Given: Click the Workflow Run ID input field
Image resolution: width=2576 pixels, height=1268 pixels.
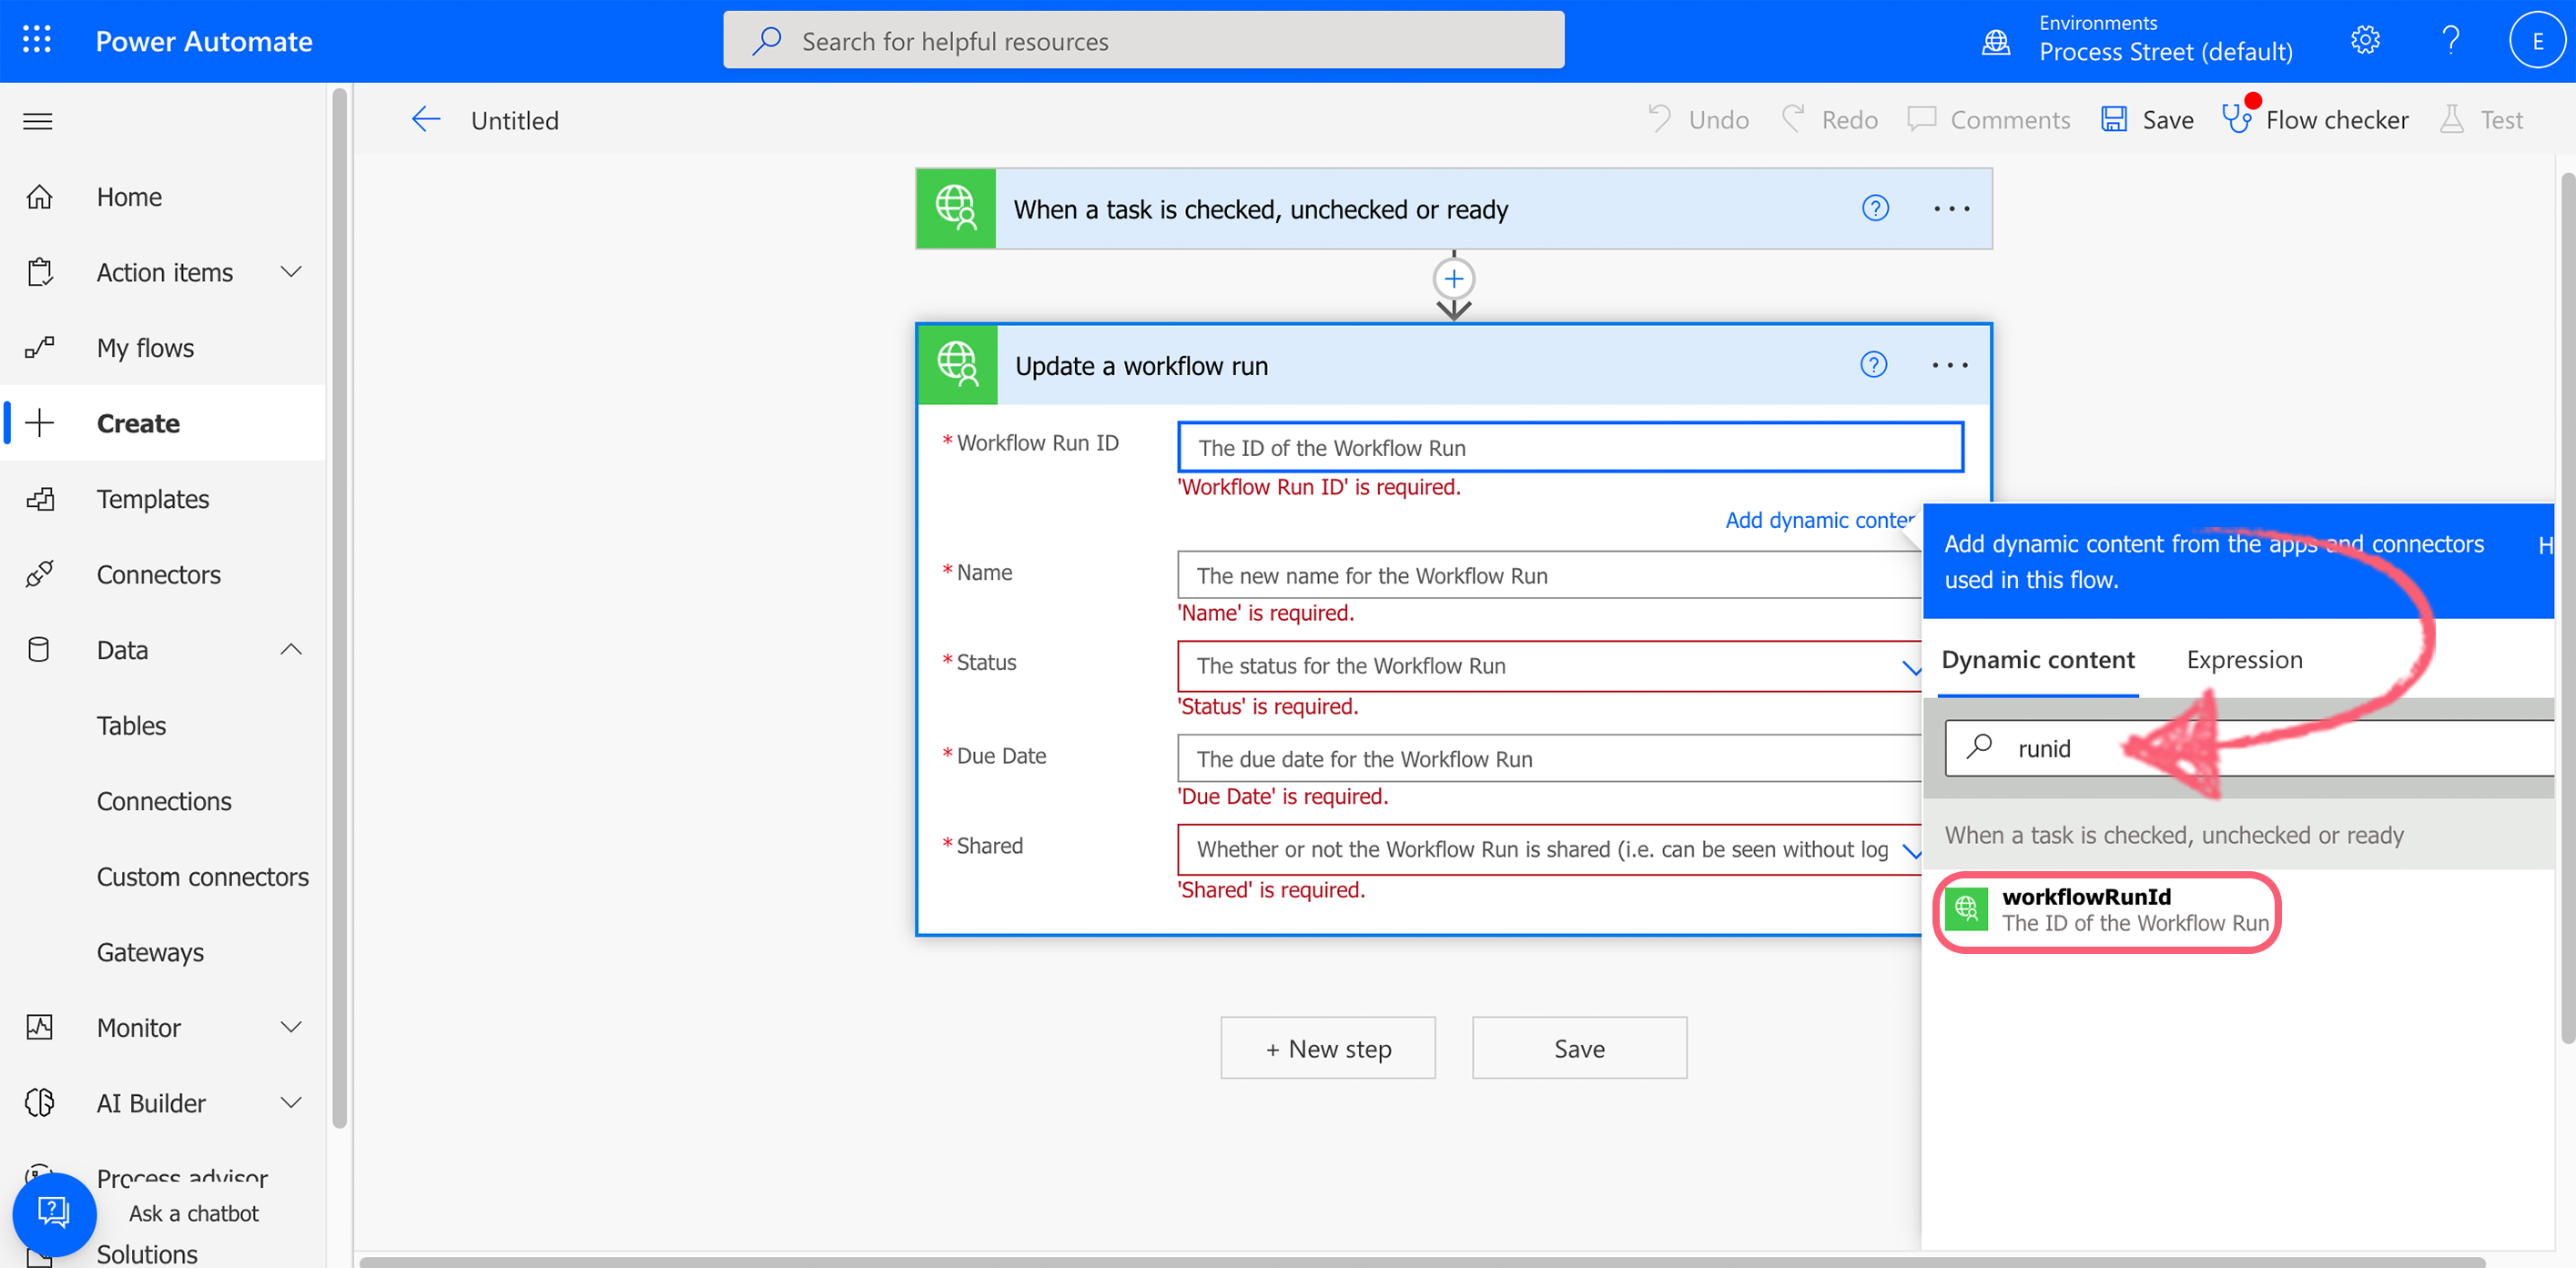Looking at the screenshot, I should pyautogui.click(x=1569, y=447).
